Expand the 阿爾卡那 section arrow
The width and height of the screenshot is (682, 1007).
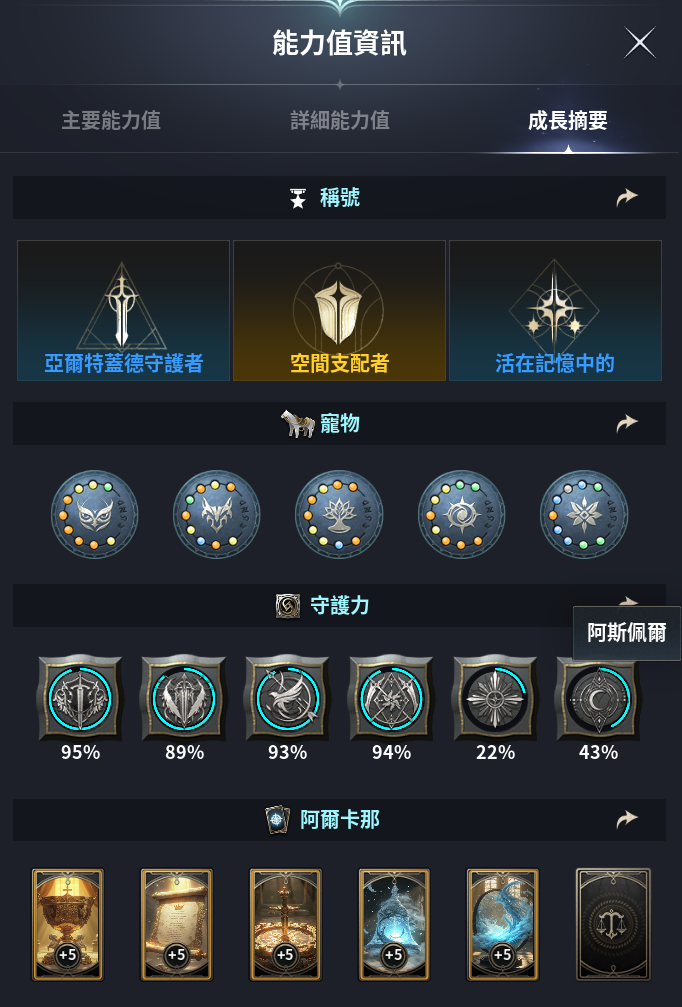tap(627, 819)
